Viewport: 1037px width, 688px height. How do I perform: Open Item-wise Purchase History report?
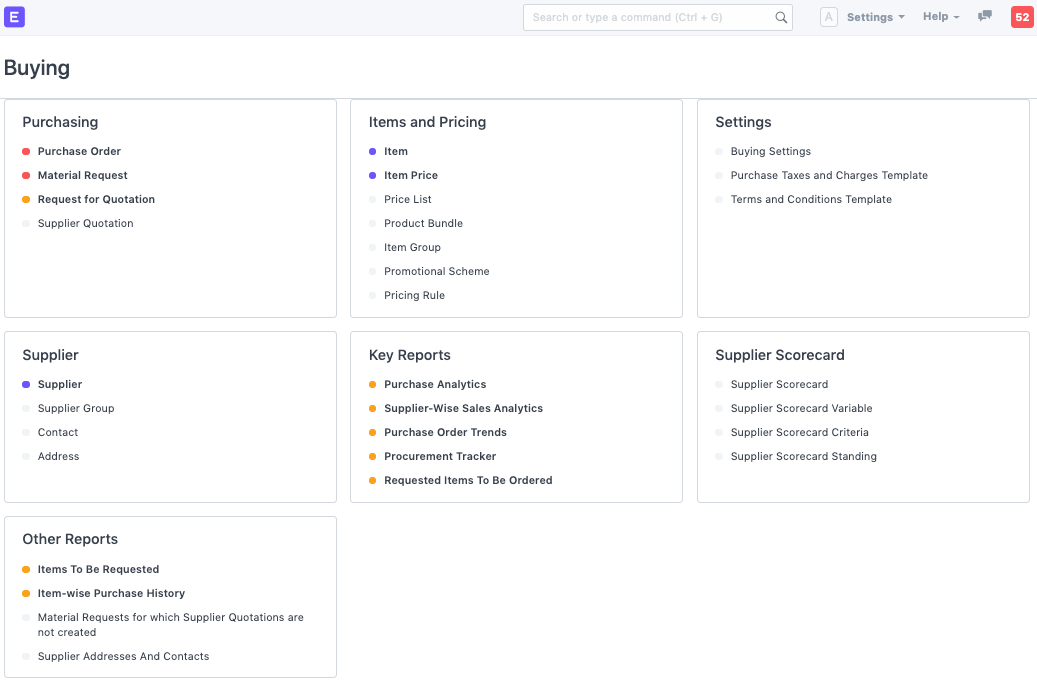pos(111,594)
